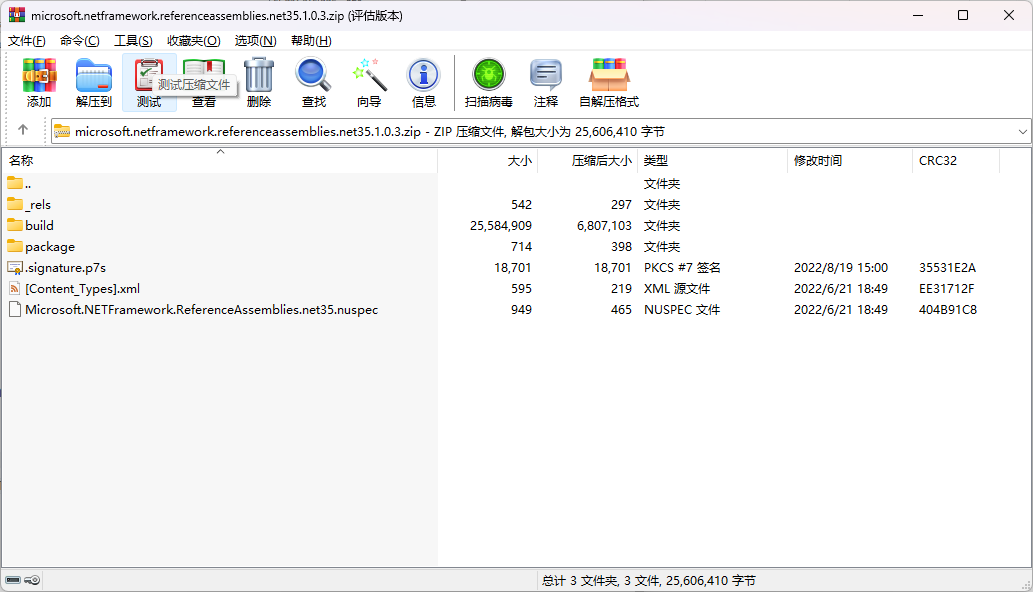Click build folder size 25,584,909

pos(501,226)
